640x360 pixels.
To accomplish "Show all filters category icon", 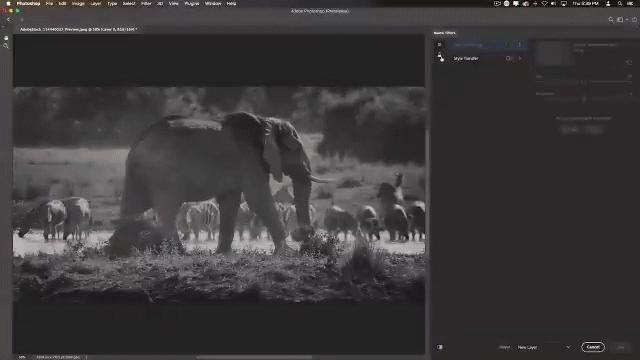I will coord(440,44).
